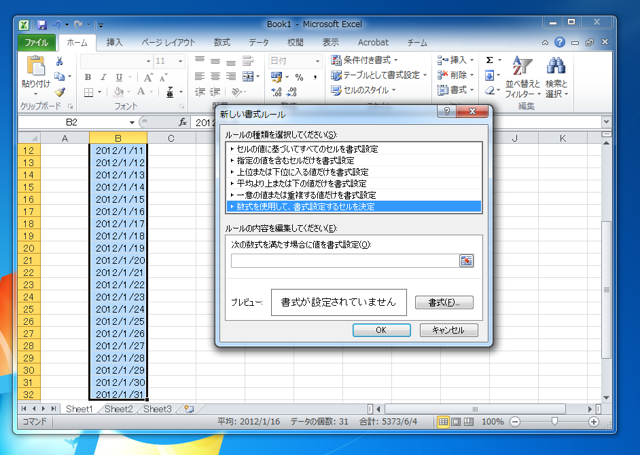This screenshot has height=455, width=640.
Task: Switch to the Sheet2 worksheet tab
Action: tap(118, 409)
